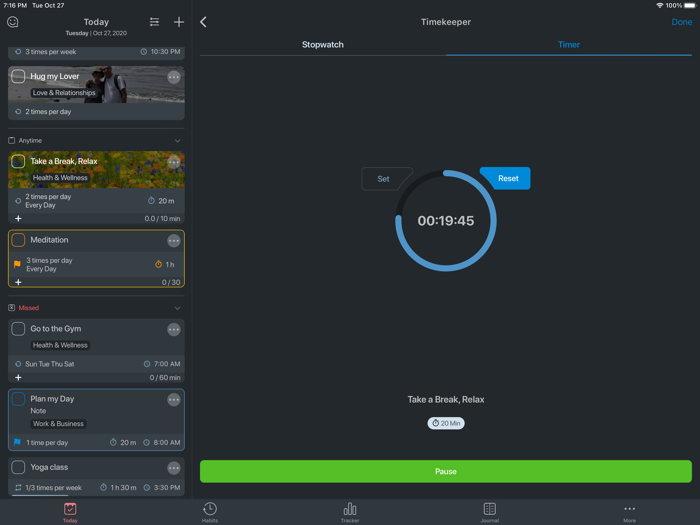Click the Yoga class repeat icon
The width and height of the screenshot is (700, 525).
pyautogui.click(x=18, y=488)
